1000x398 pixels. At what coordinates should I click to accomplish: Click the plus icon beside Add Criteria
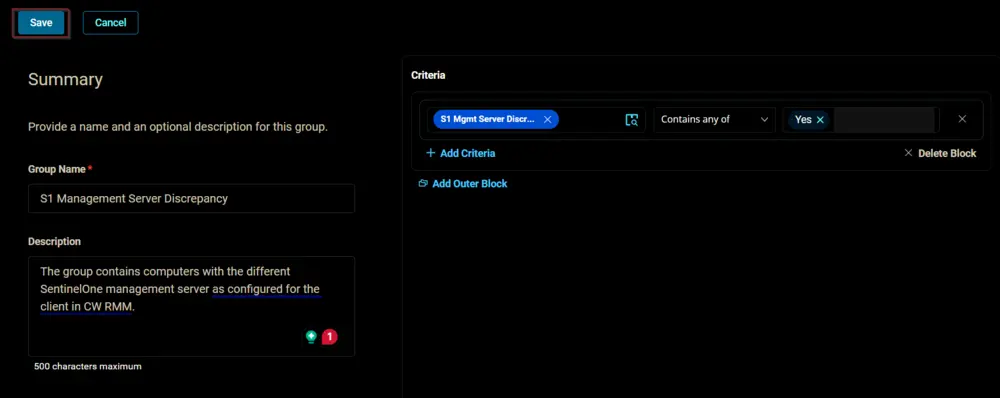[430, 153]
